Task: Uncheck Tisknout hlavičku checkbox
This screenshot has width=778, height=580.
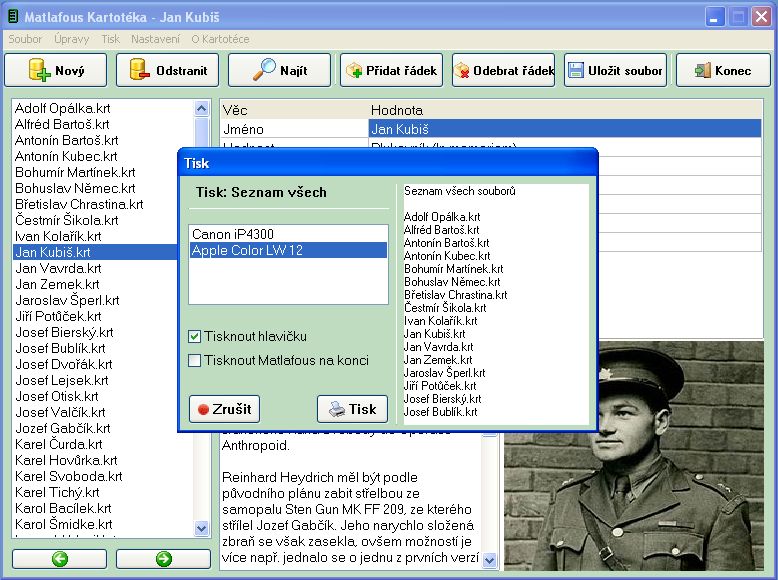Action: [194, 336]
